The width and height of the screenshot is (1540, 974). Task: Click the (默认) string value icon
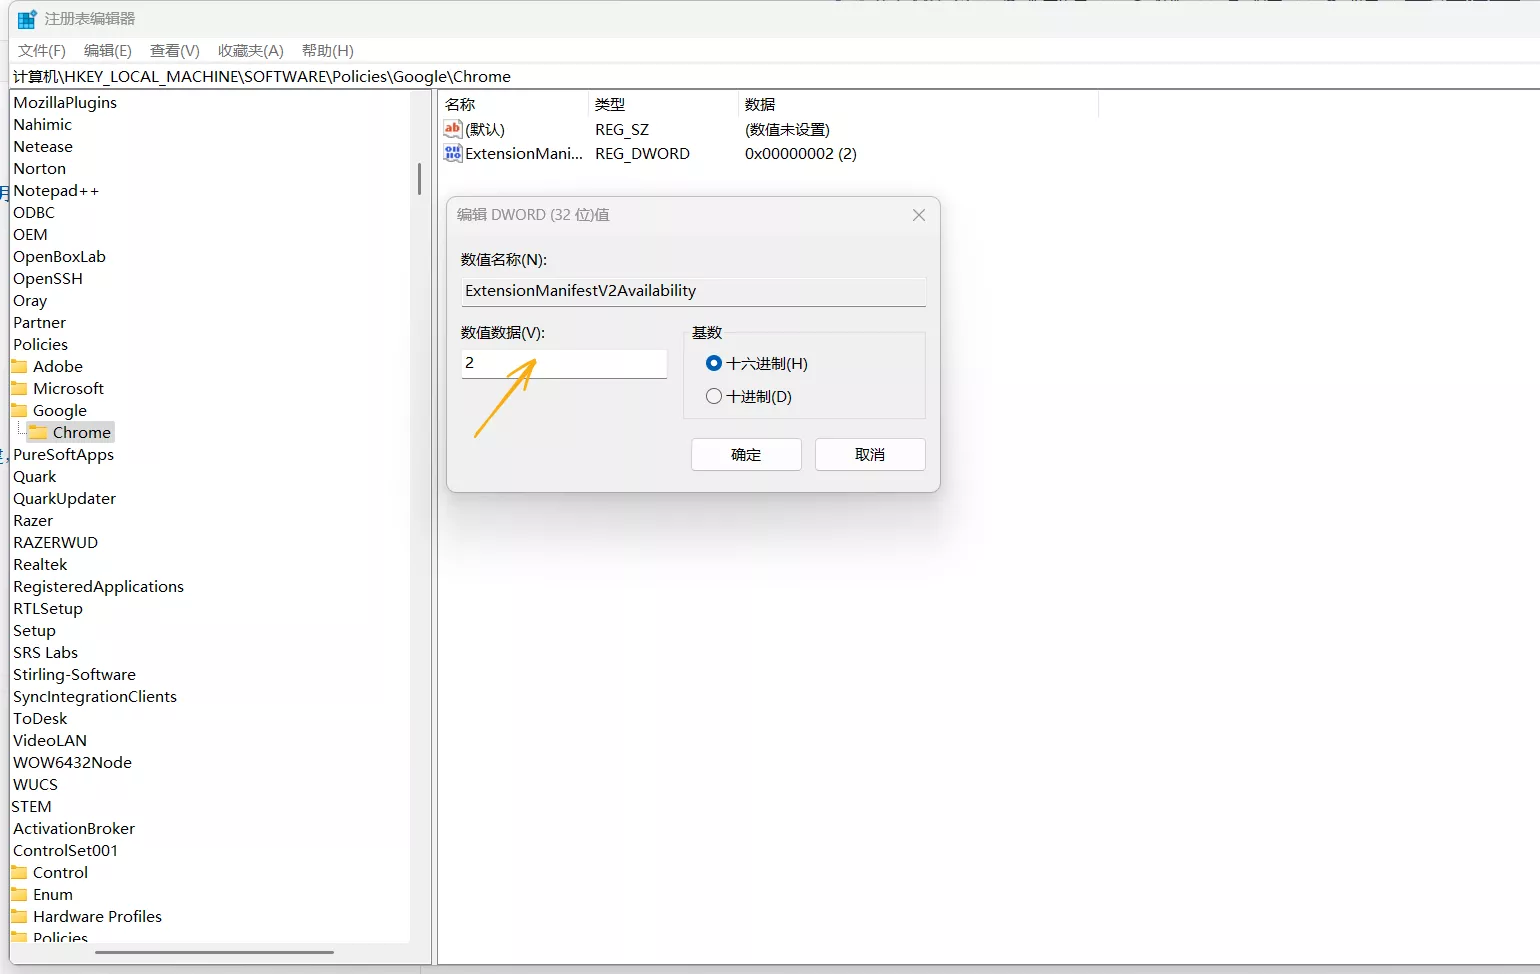(453, 129)
